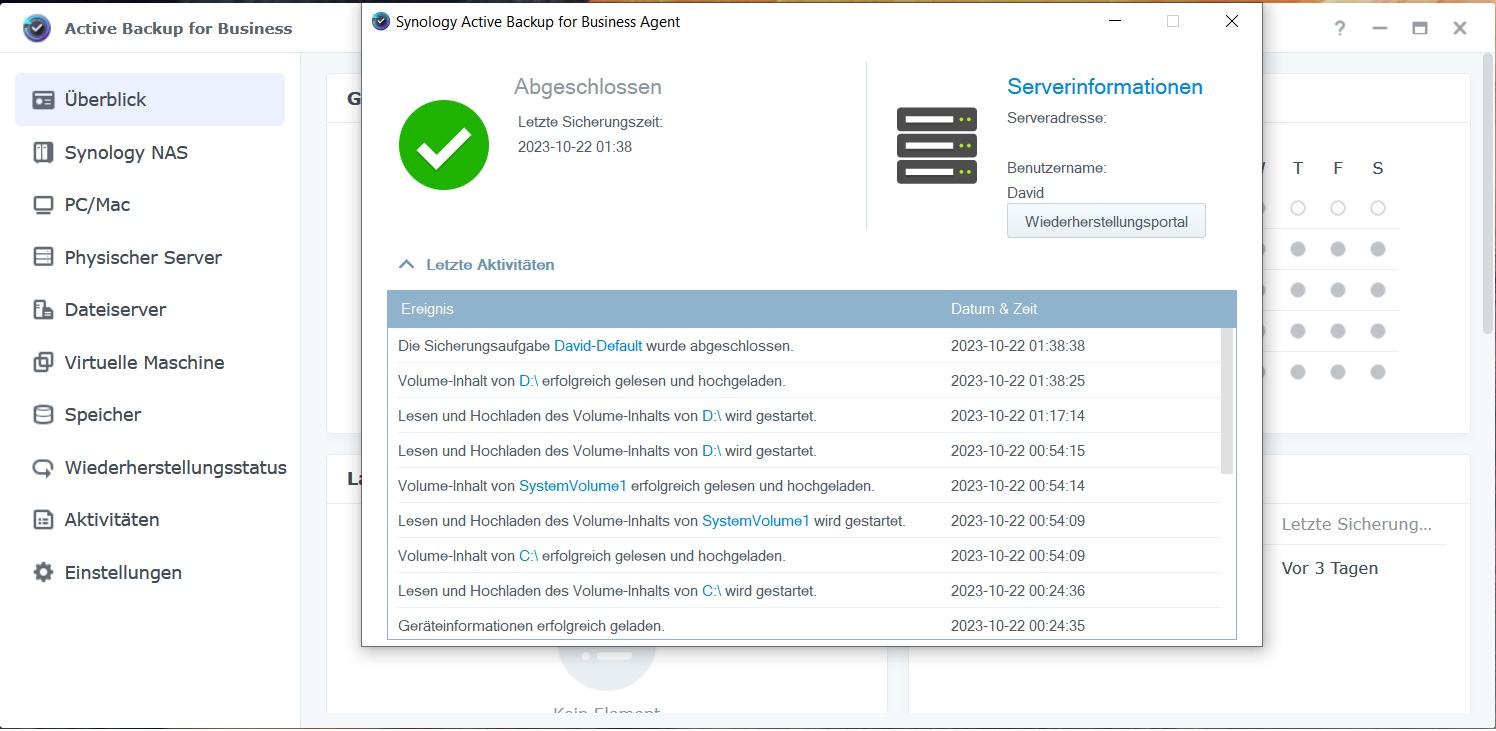Click C:\ link in the erfolgreich gelesen row
Screen dimensions: 1496x731
pyautogui.click(x=529, y=556)
